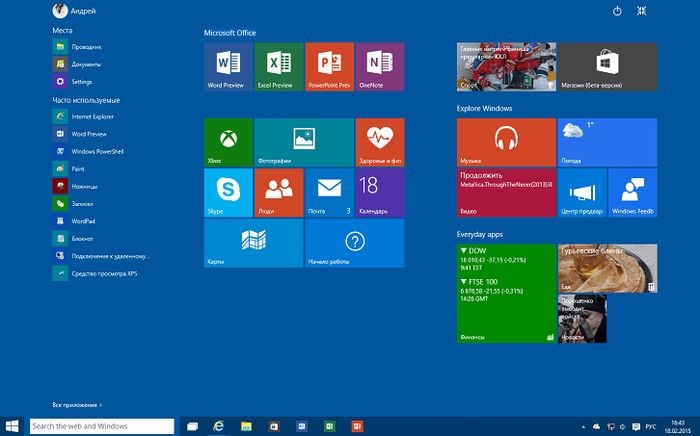Image resolution: width=700 pixels, height=436 pixels.
Task: Click the power button icon
Action: click(x=617, y=11)
